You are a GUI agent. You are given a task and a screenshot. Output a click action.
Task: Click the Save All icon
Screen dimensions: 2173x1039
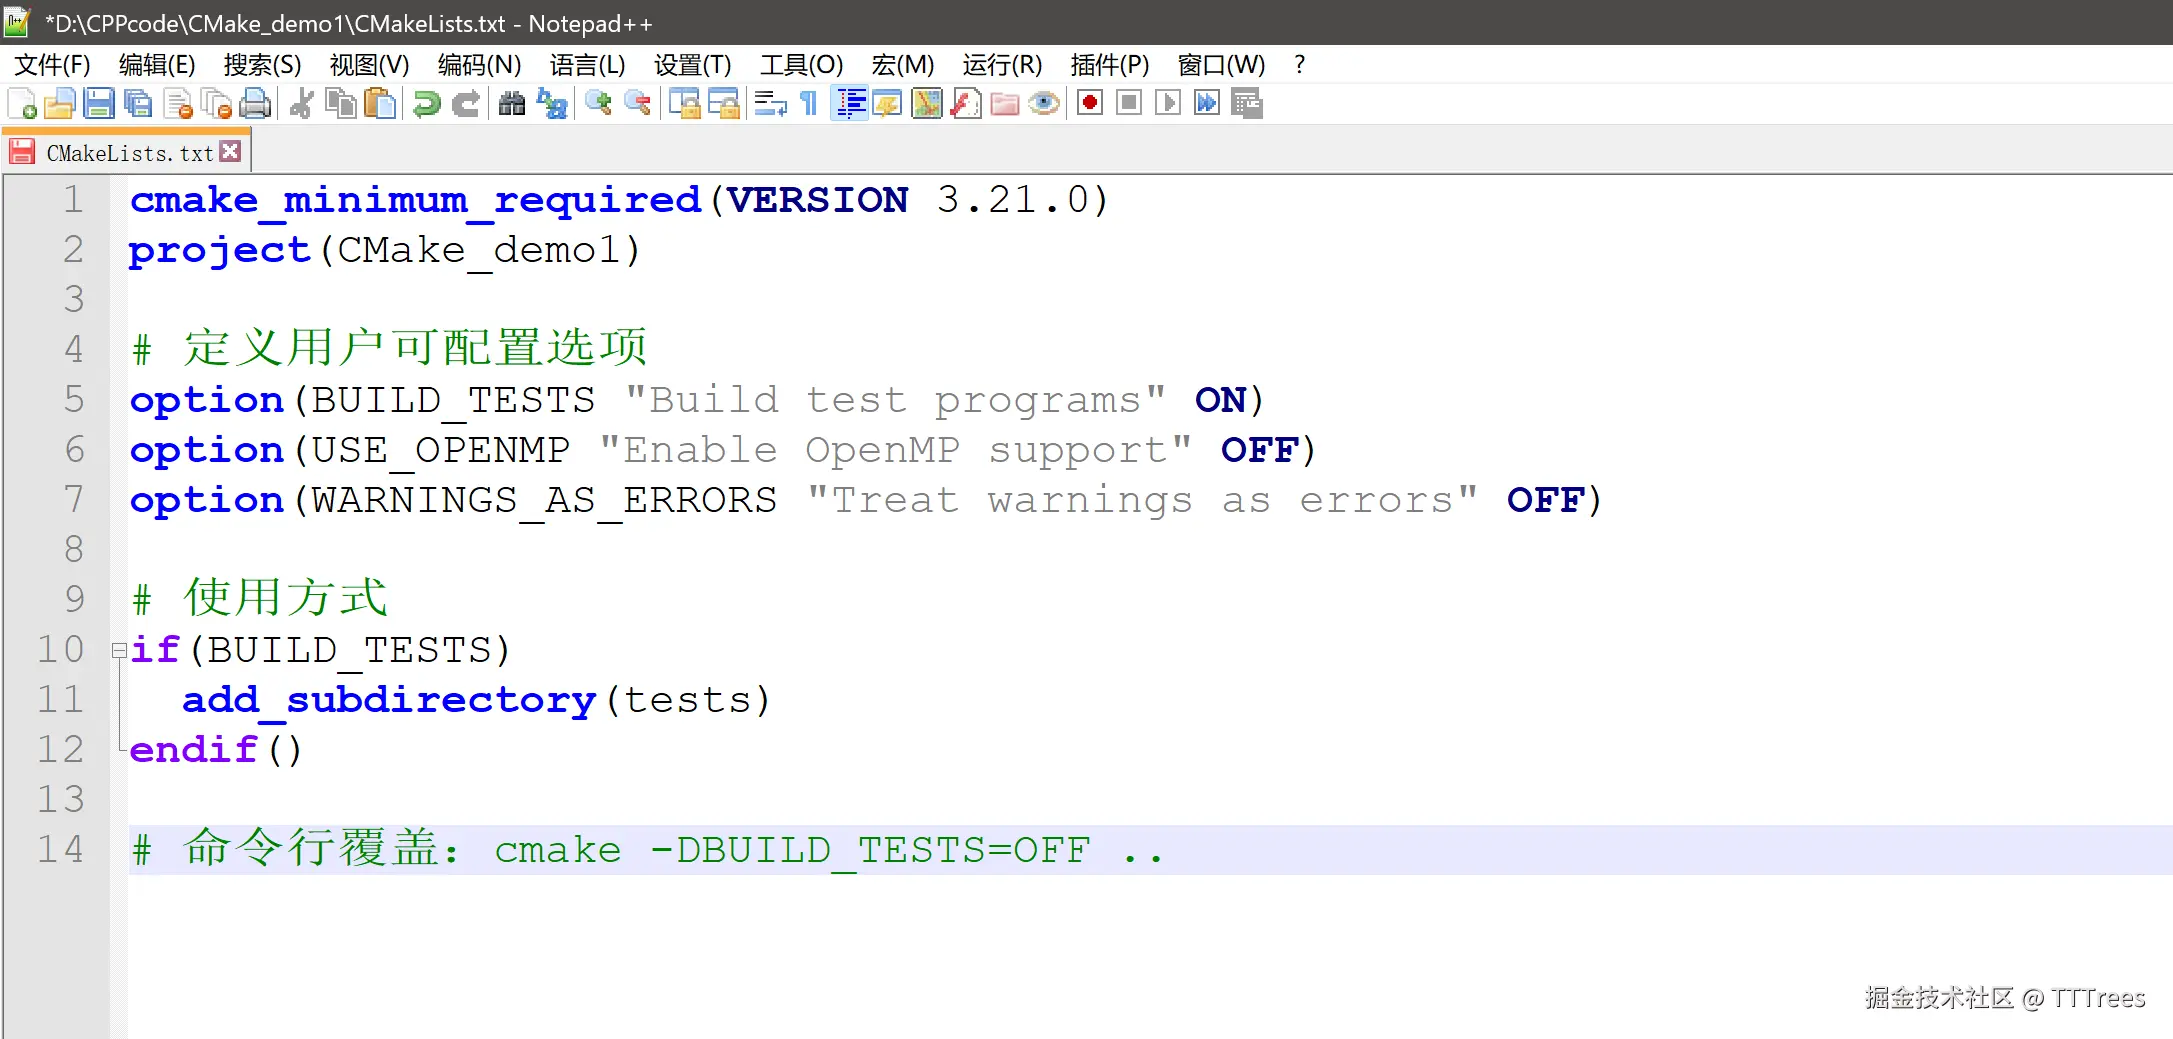click(138, 103)
